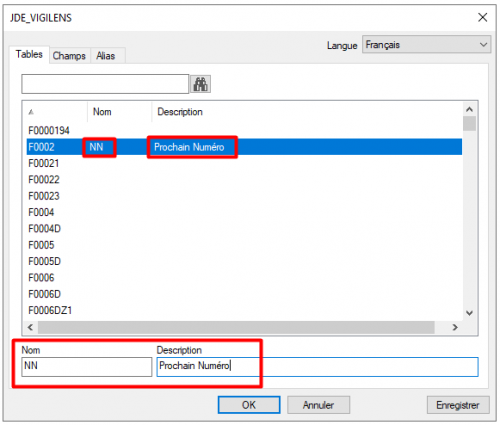Switch to the Champs tab

pos(69,55)
